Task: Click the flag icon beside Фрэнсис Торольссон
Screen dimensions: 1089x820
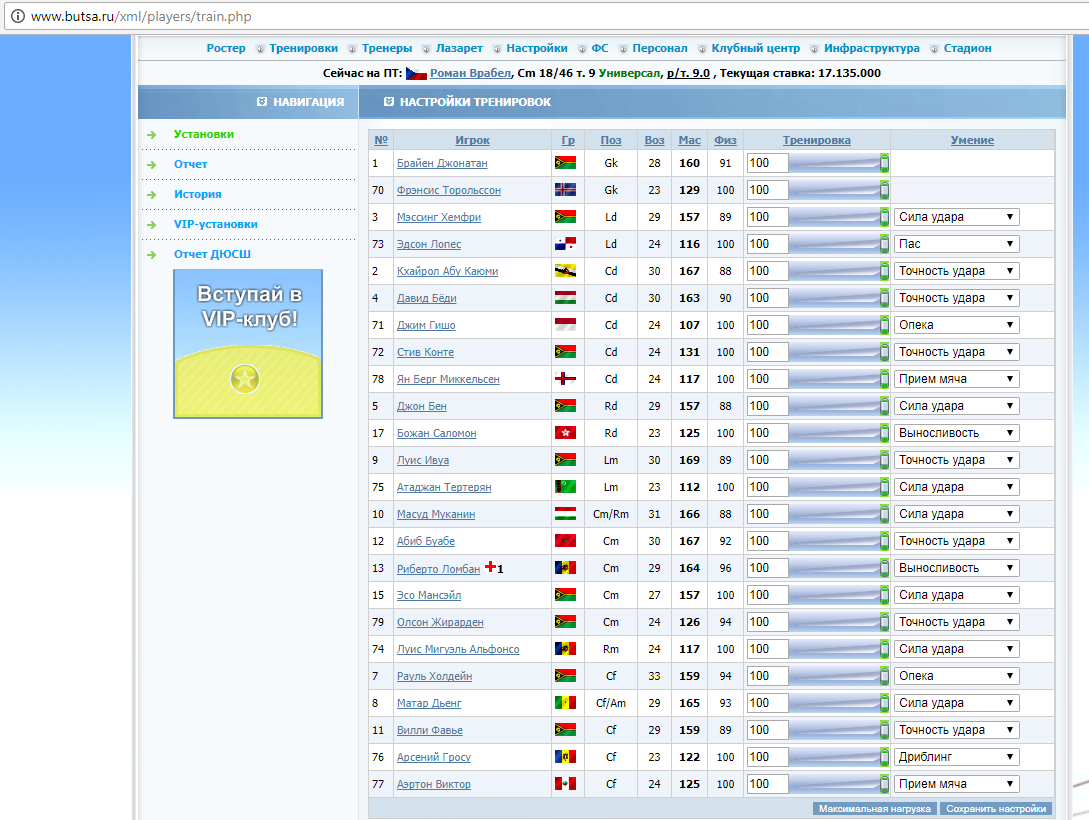Action: click(565, 190)
